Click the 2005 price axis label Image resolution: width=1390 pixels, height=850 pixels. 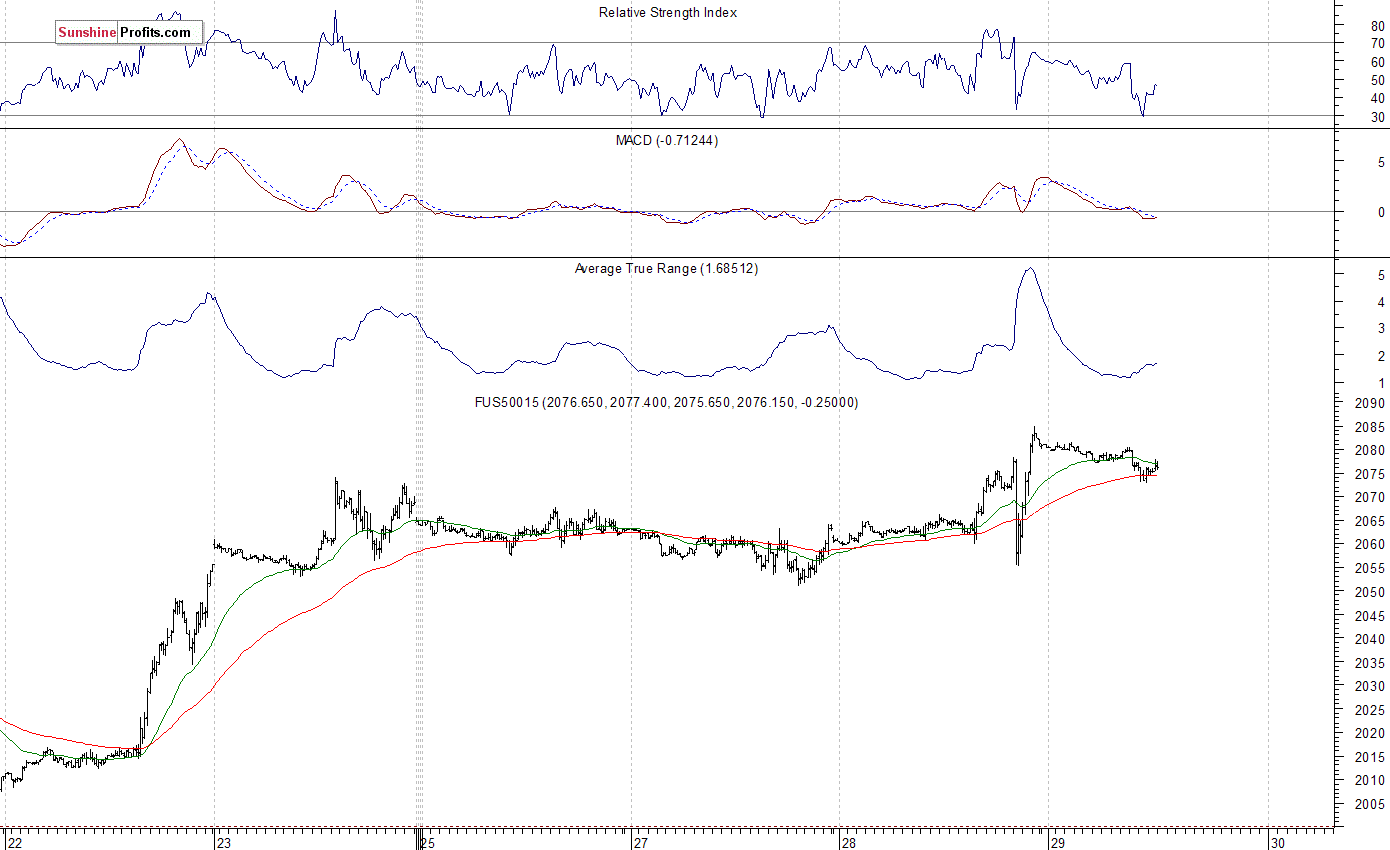point(1370,805)
